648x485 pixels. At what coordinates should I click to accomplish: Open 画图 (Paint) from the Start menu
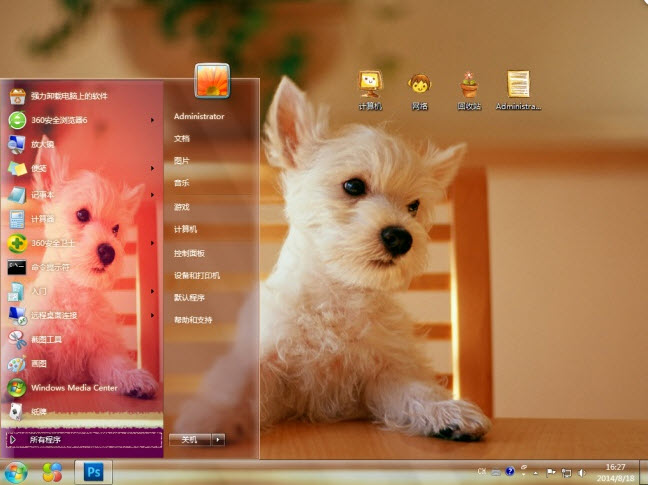tap(41, 363)
